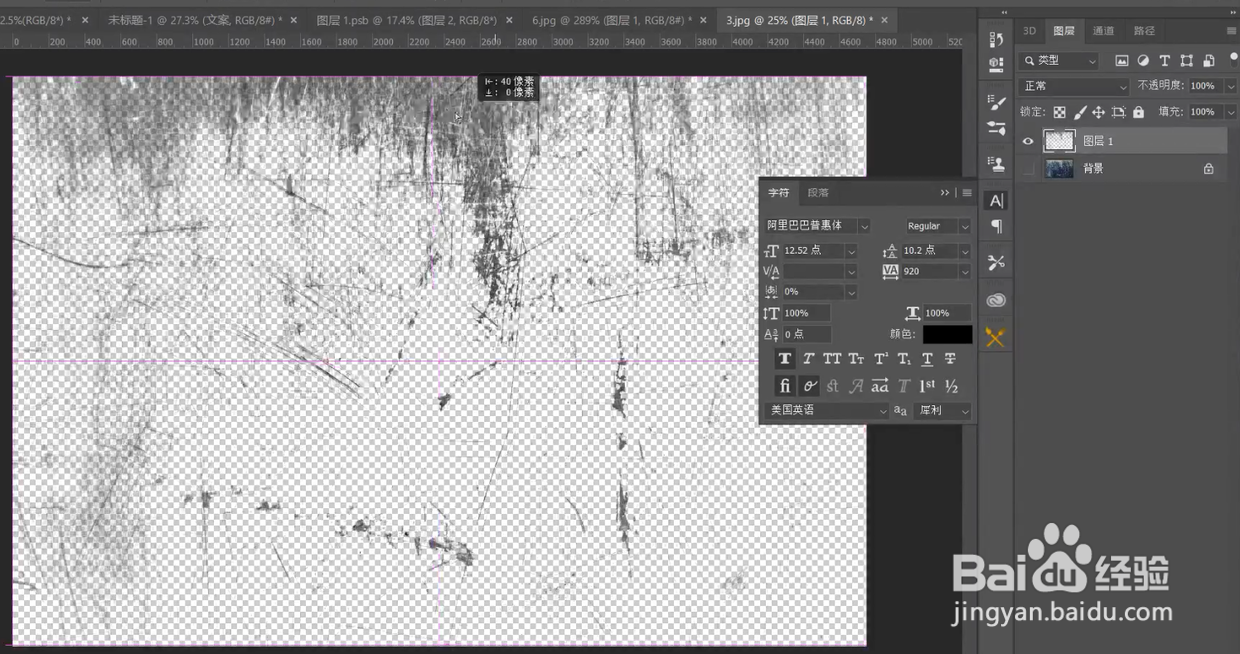Lock image pixels with brush icon

[x=1079, y=112]
